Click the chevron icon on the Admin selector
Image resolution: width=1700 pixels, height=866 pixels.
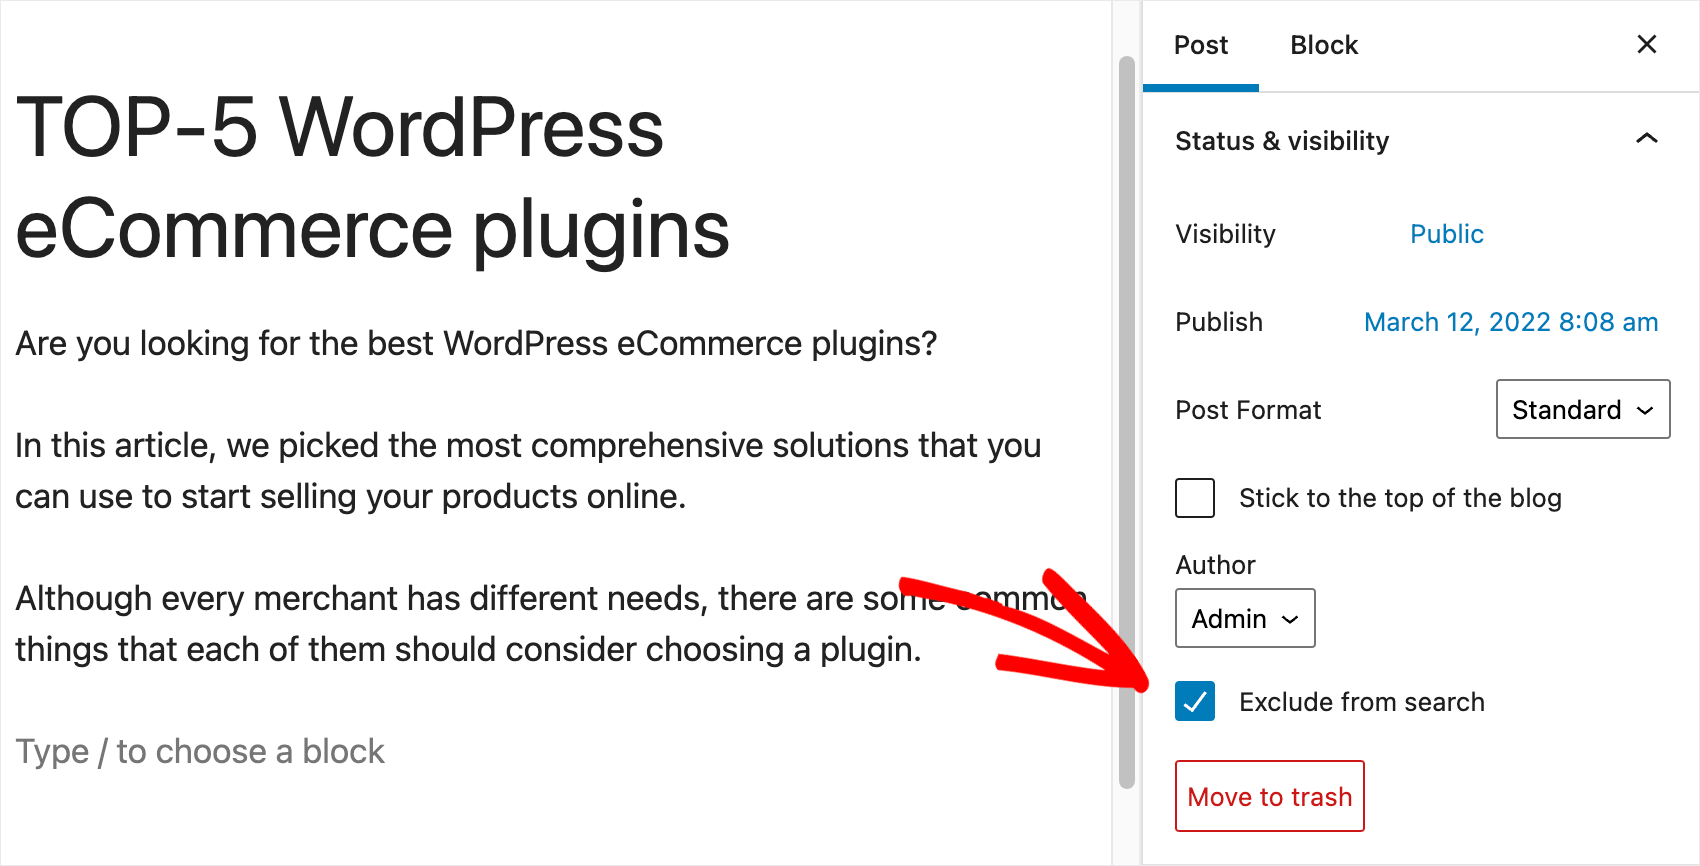tap(1288, 618)
